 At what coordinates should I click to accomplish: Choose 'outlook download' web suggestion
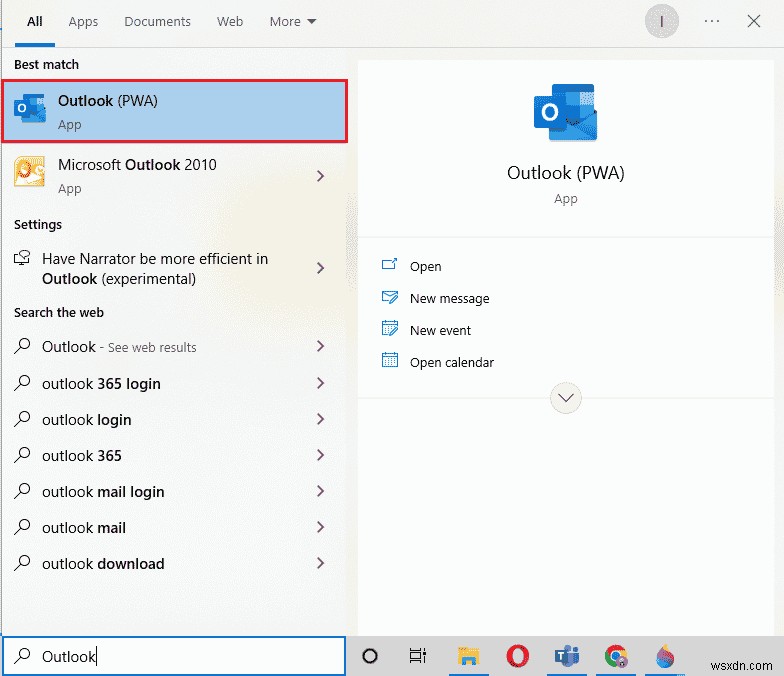point(174,564)
